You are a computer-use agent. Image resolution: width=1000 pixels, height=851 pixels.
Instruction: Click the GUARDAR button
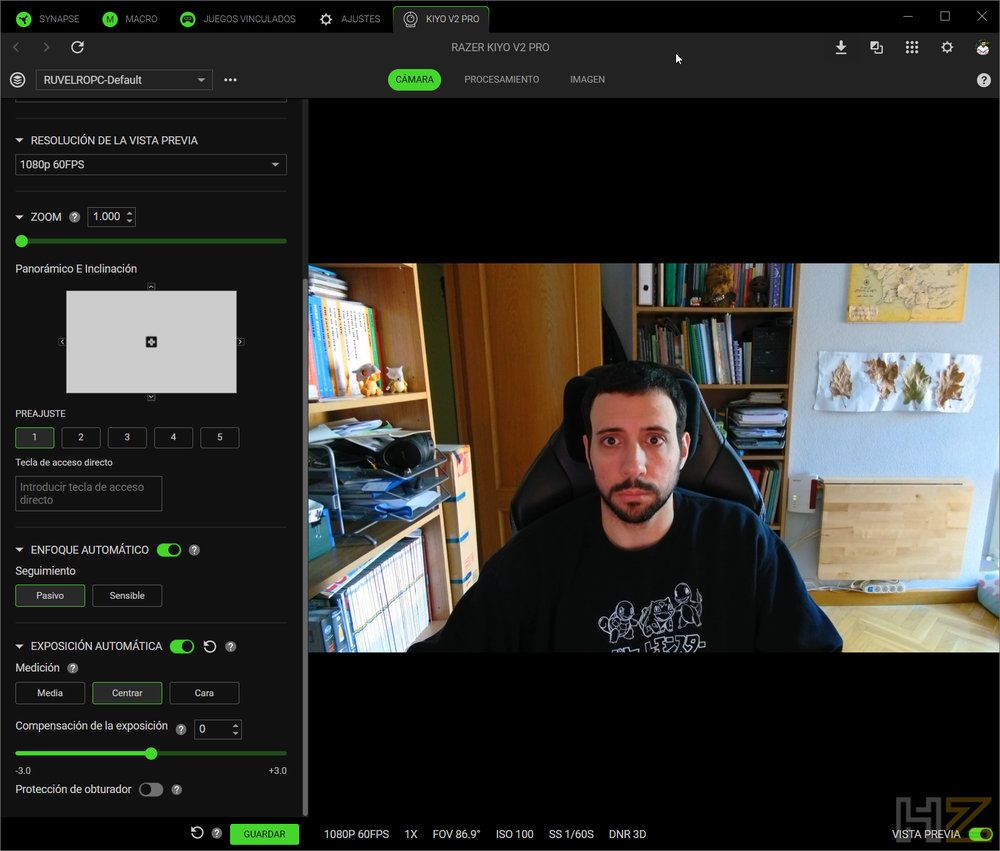(264, 834)
